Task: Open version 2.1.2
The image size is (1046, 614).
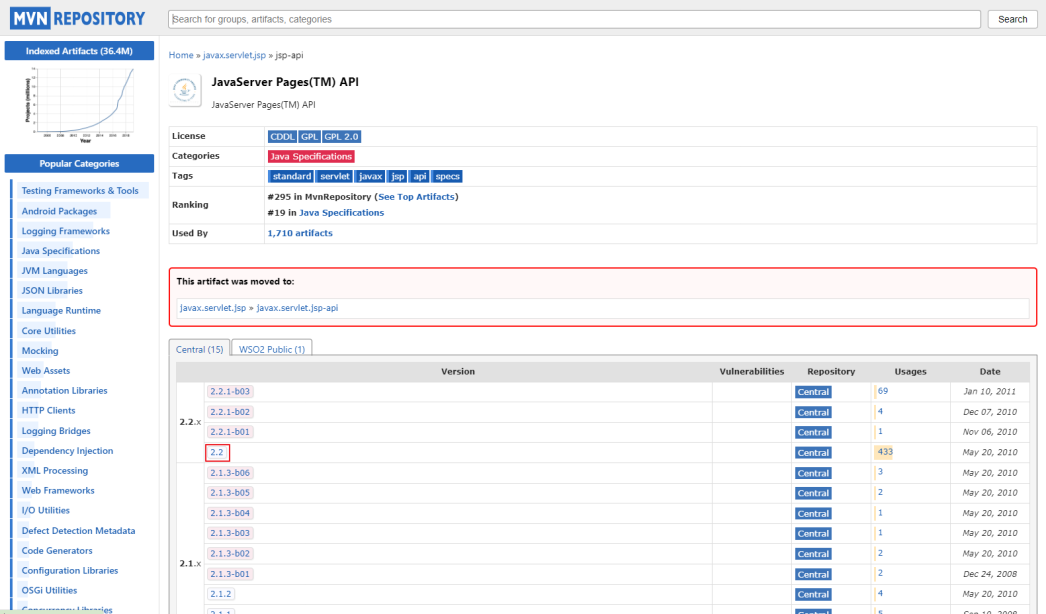Action: pyautogui.click(x=220, y=594)
